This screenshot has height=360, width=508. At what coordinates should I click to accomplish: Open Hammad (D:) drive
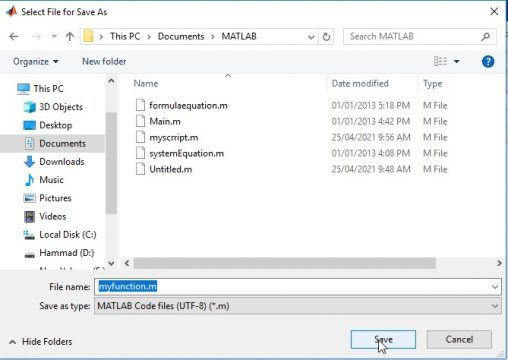67,253
